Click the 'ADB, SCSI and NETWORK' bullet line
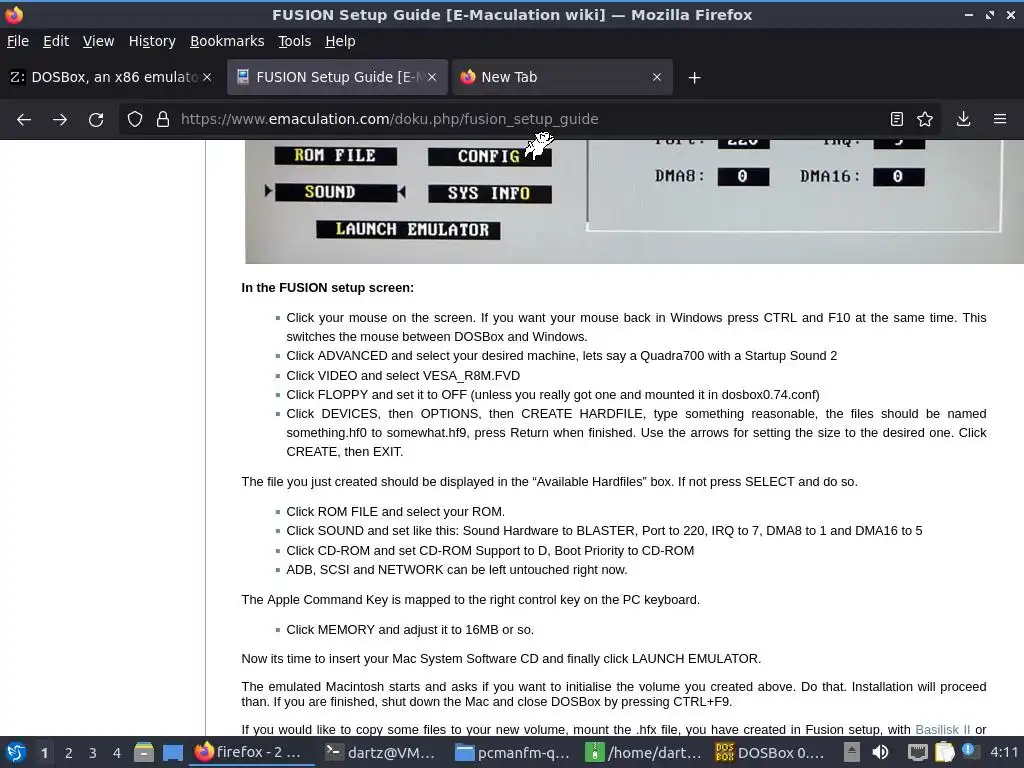The image size is (1024, 768). tap(456, 570)
